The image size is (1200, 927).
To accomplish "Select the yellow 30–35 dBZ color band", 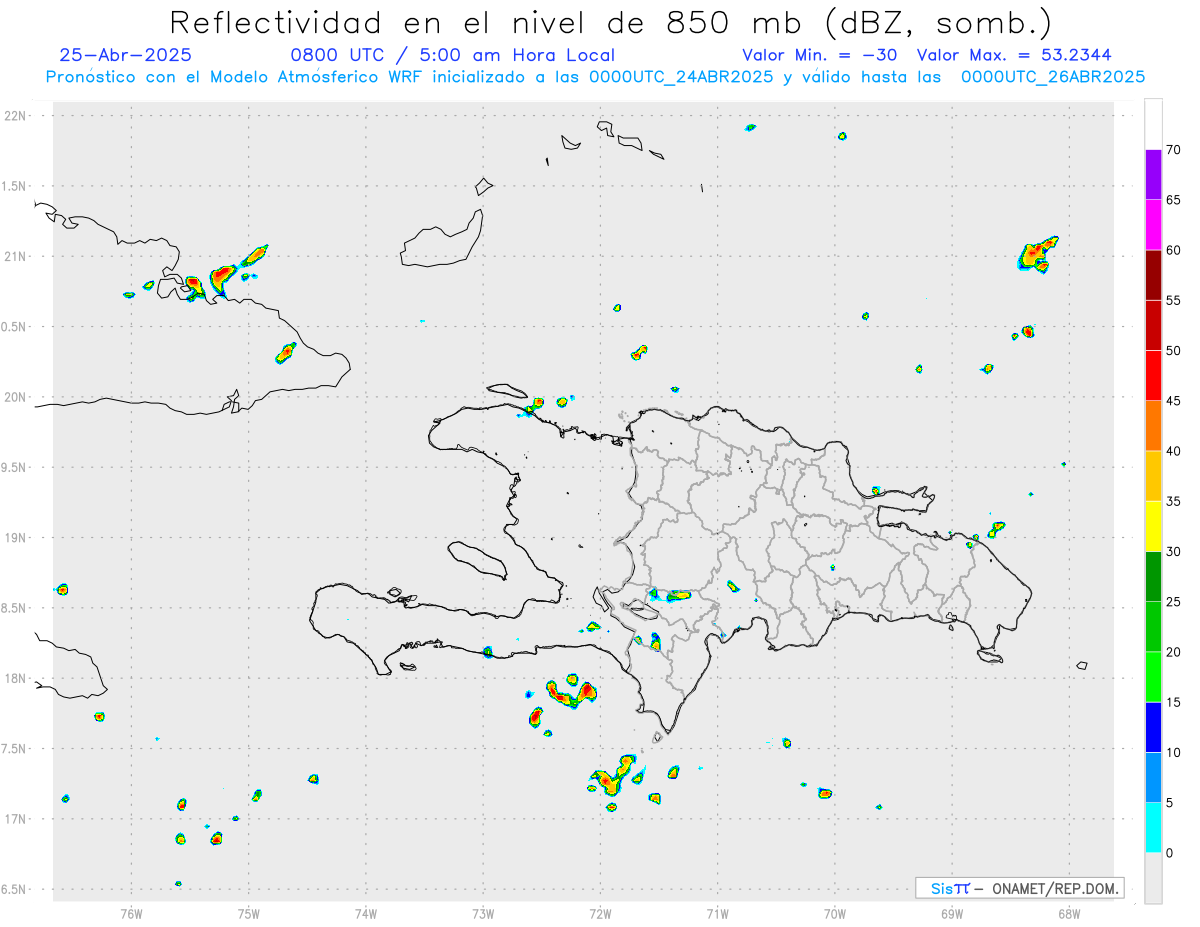I will [1153, 526].
